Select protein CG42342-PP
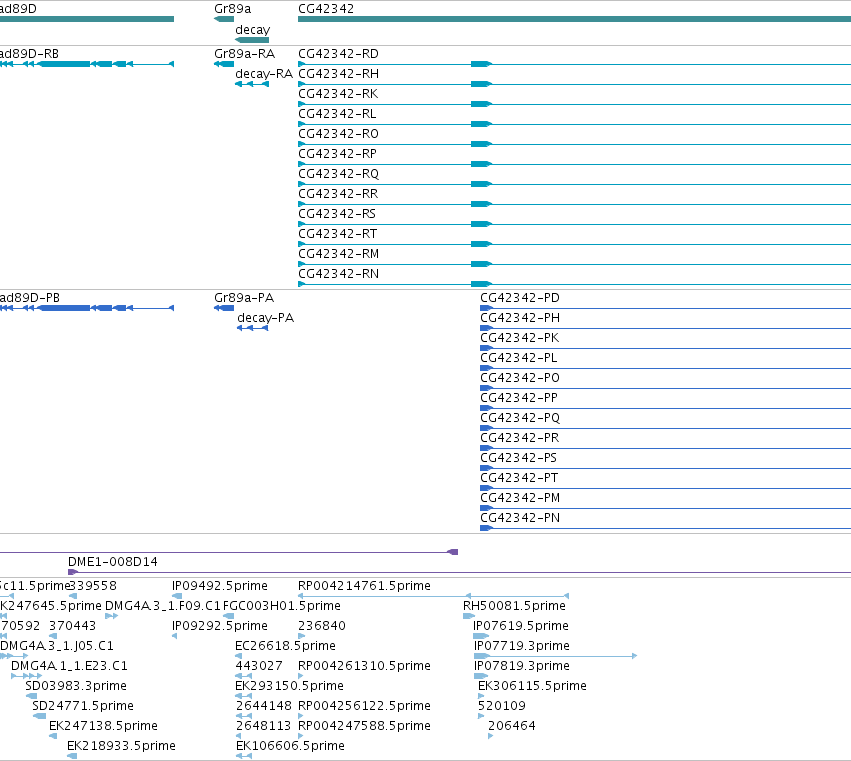 519,398
